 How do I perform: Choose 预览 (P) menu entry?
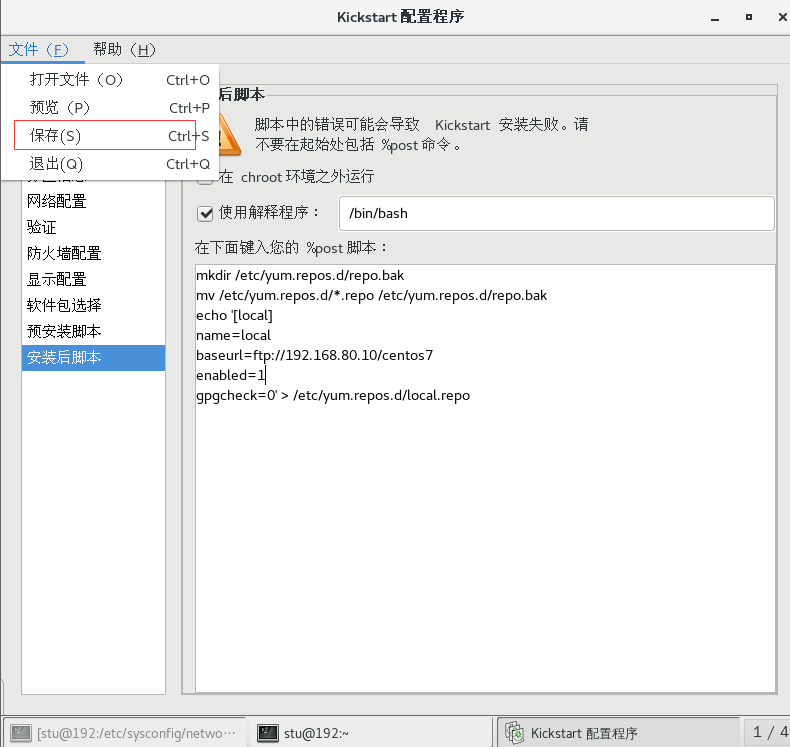110,107
